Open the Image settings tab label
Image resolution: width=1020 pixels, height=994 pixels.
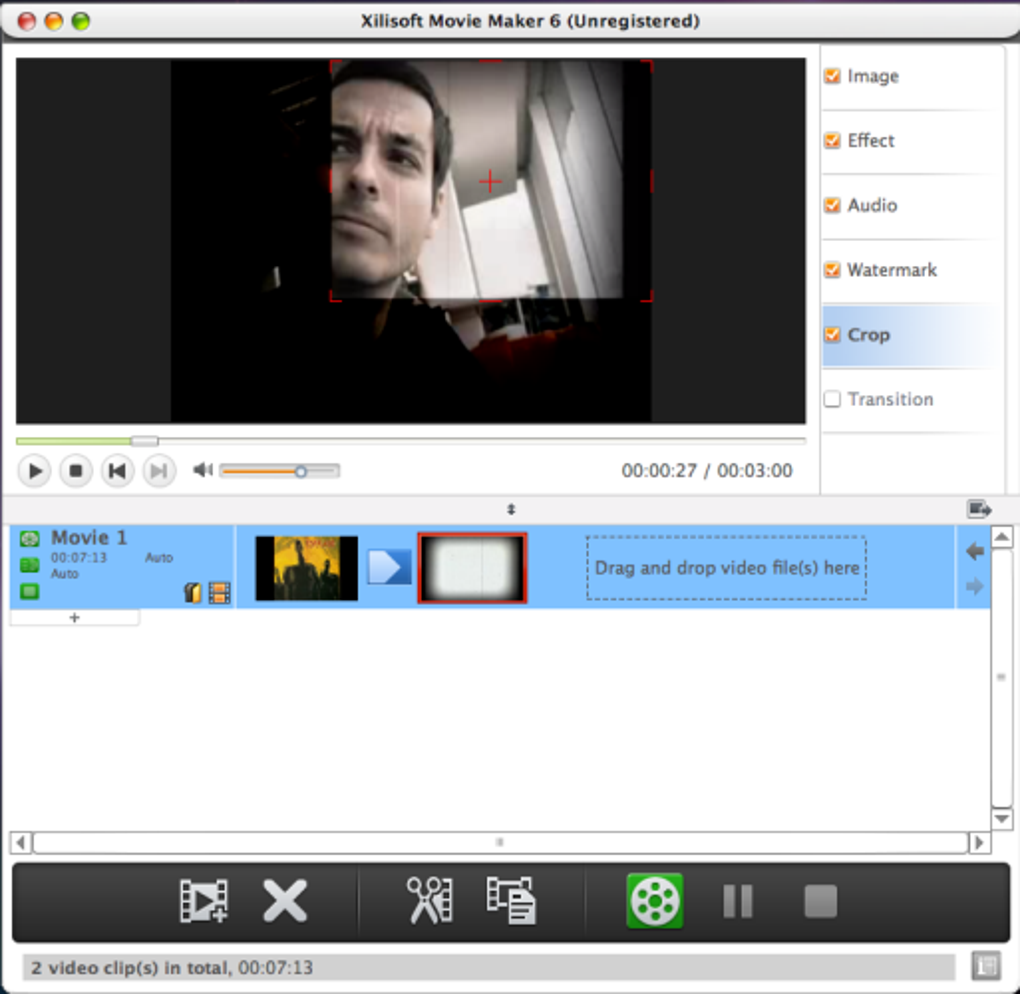click(873, 76)
